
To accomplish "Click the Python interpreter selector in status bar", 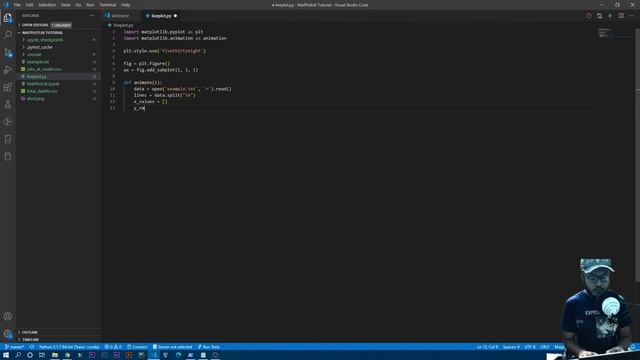I will 69,347.
